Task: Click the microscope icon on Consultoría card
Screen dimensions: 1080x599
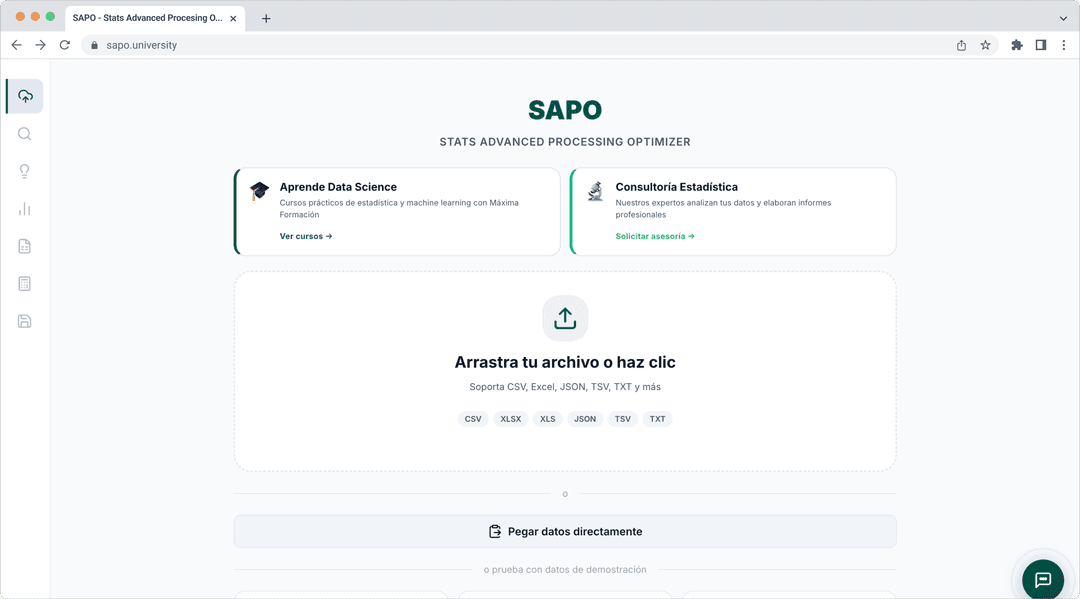Action: (x=596, y=191)
